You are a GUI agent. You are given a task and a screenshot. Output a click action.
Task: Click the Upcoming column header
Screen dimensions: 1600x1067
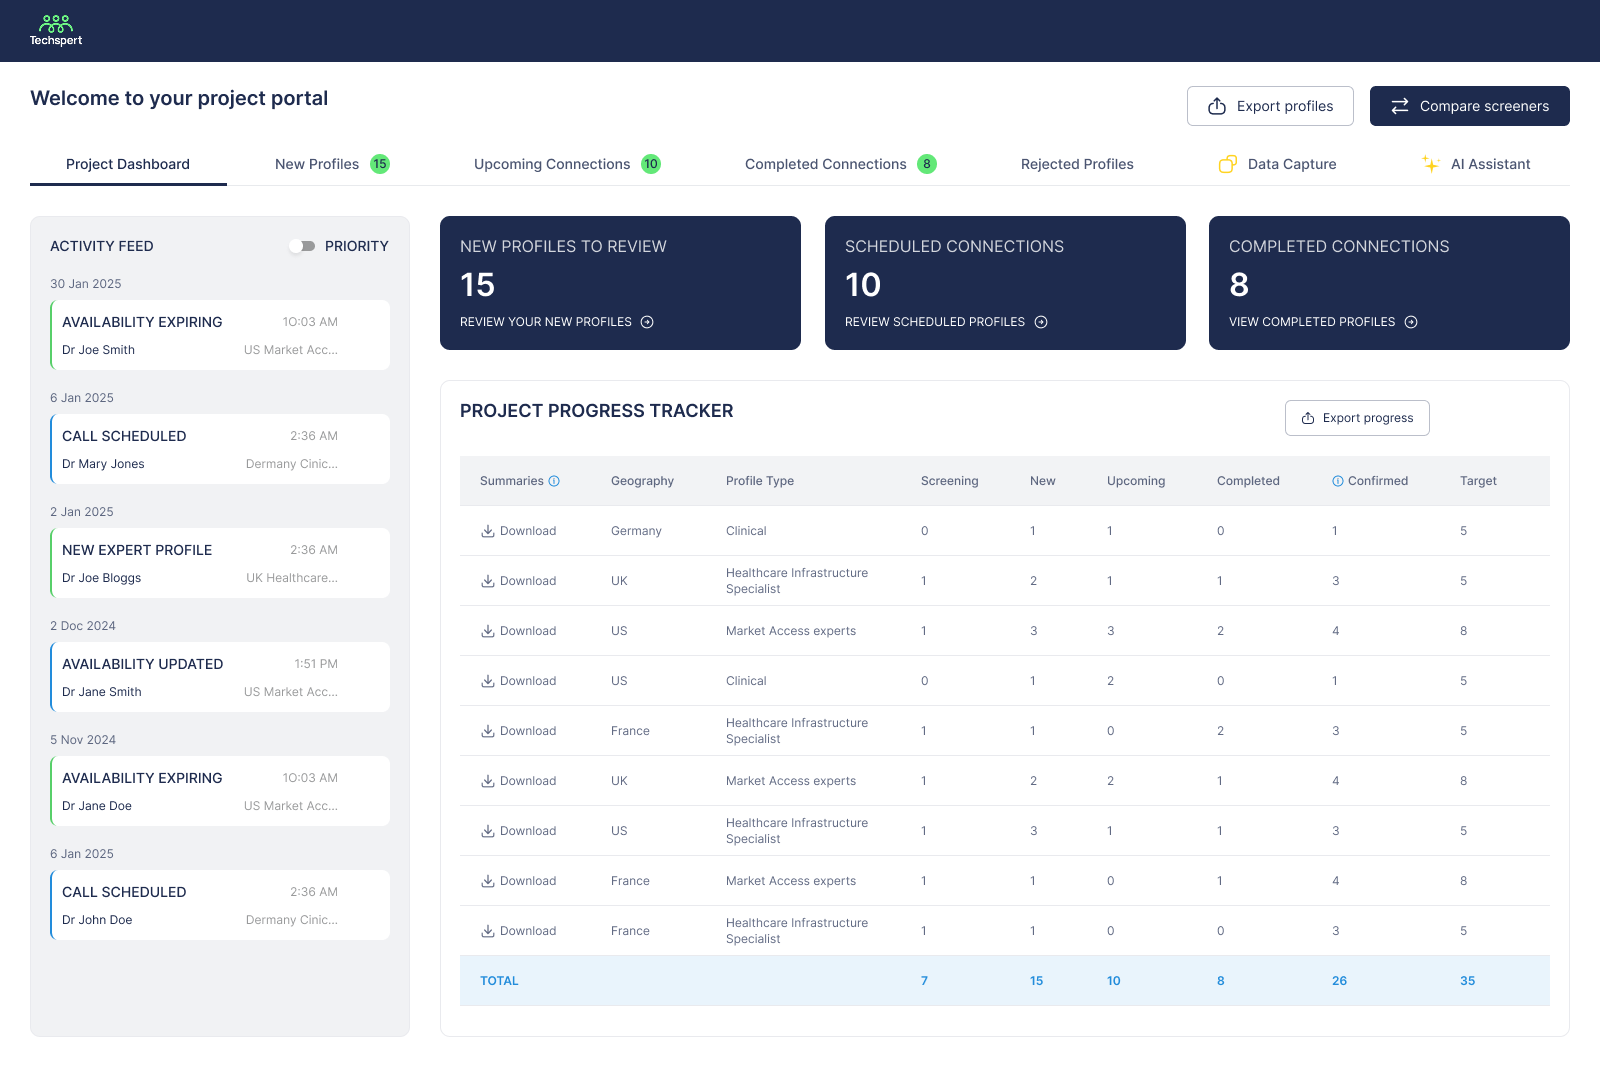1136,481
